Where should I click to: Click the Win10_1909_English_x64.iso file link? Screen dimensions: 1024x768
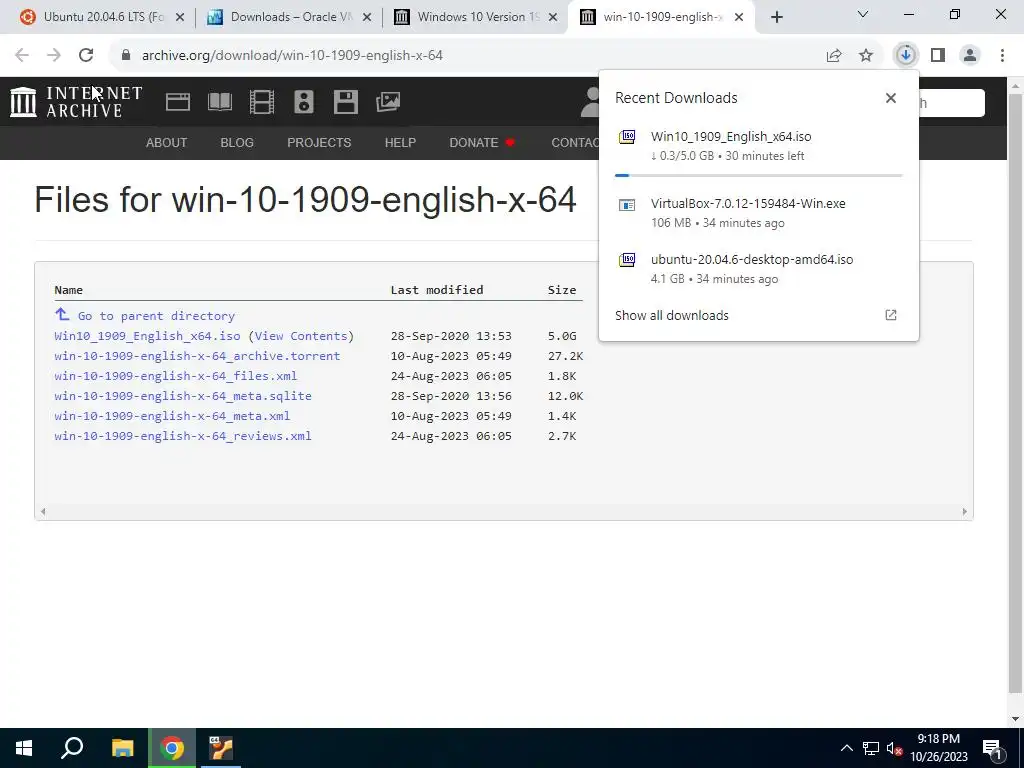[x=148, y=336]
